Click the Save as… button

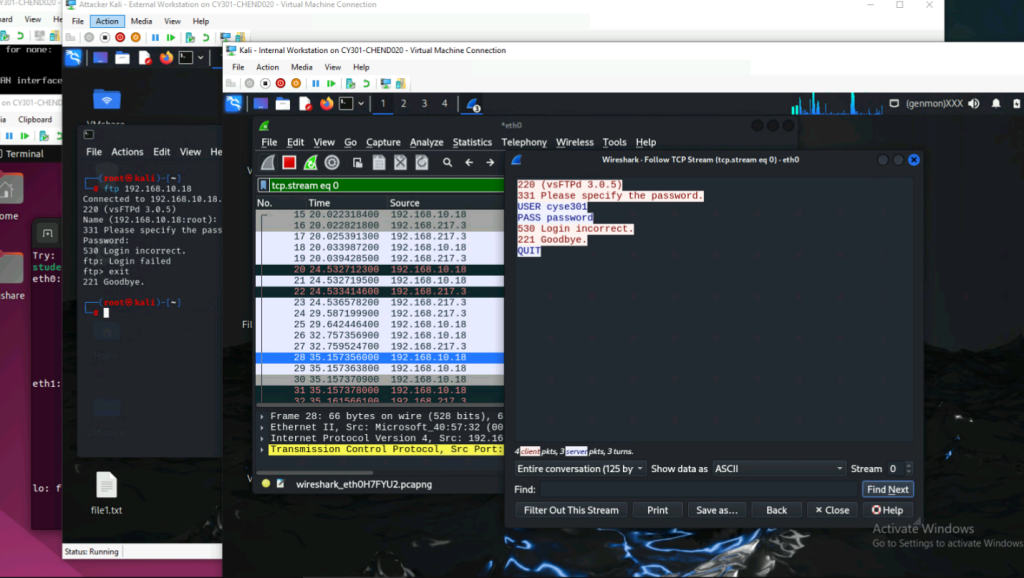716,510
